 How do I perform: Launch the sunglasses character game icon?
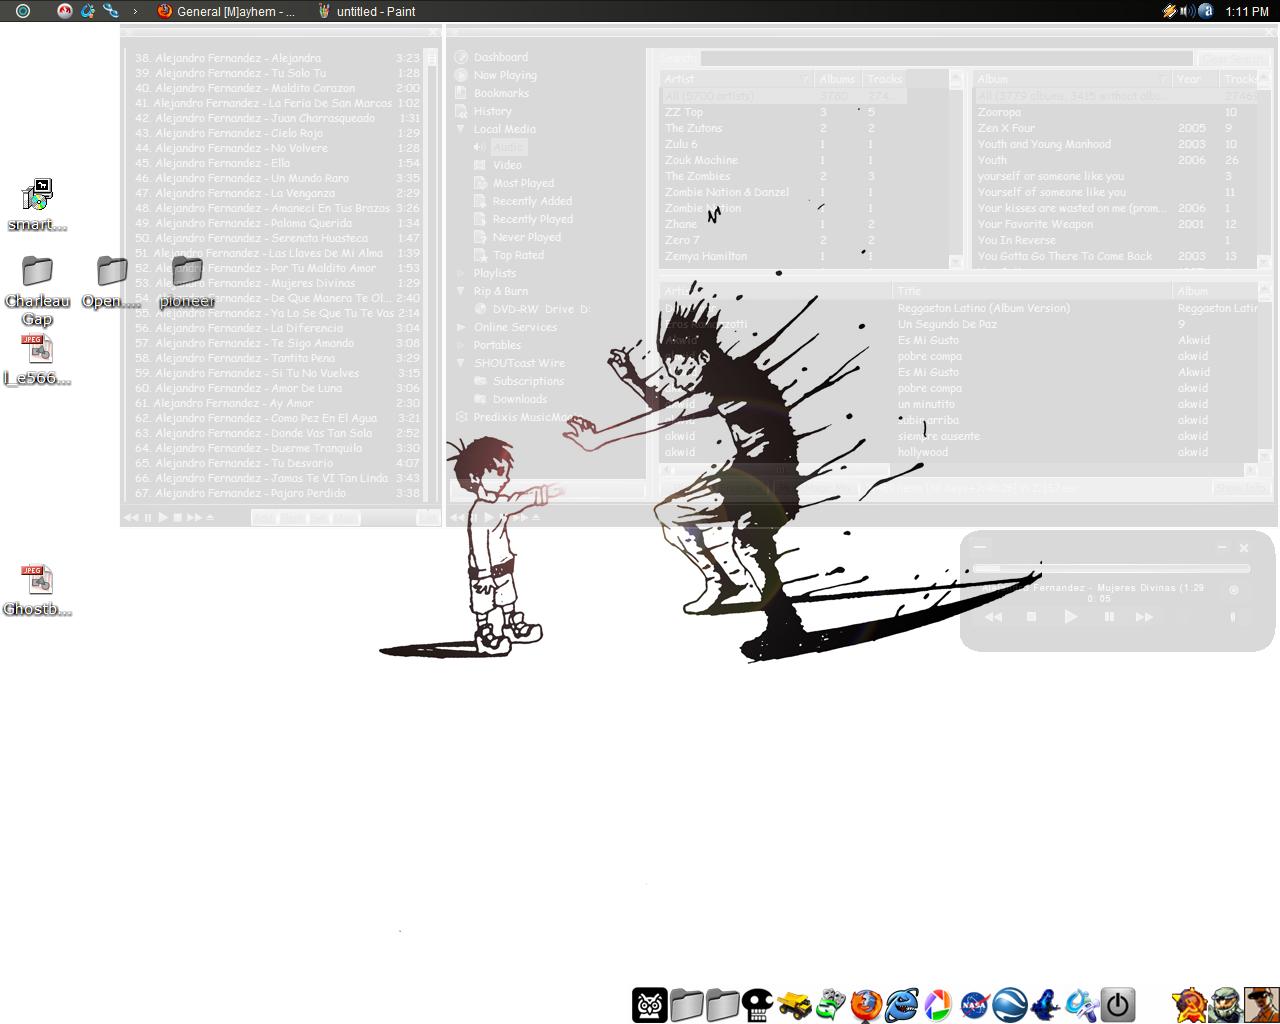(x=1261, y=1004)
